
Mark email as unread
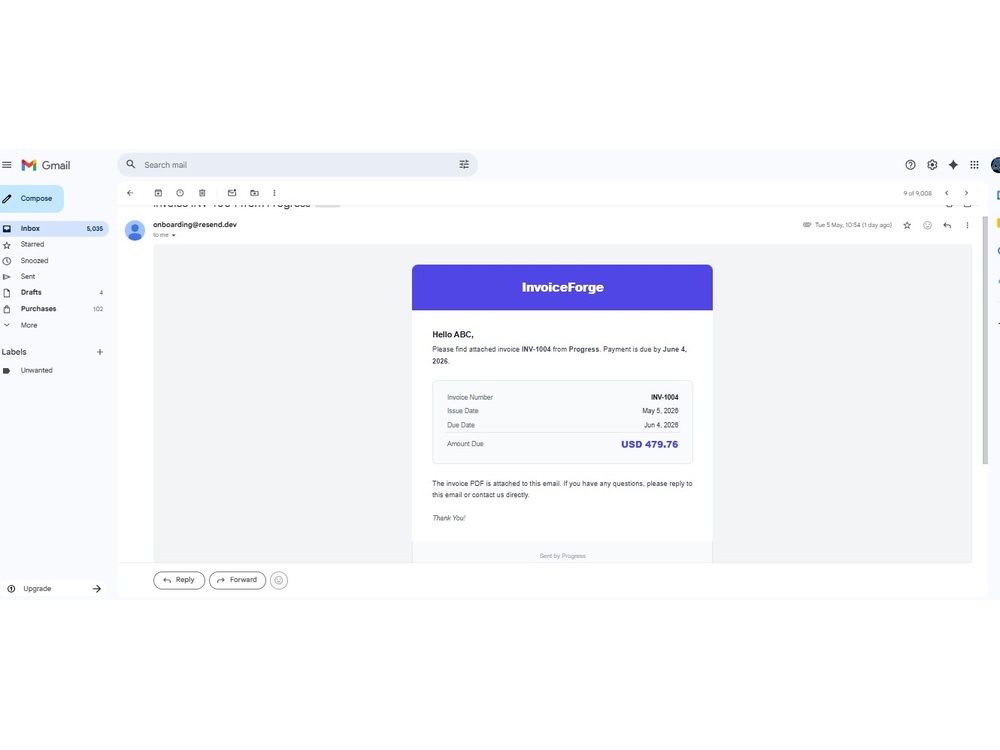click(232, 193)
